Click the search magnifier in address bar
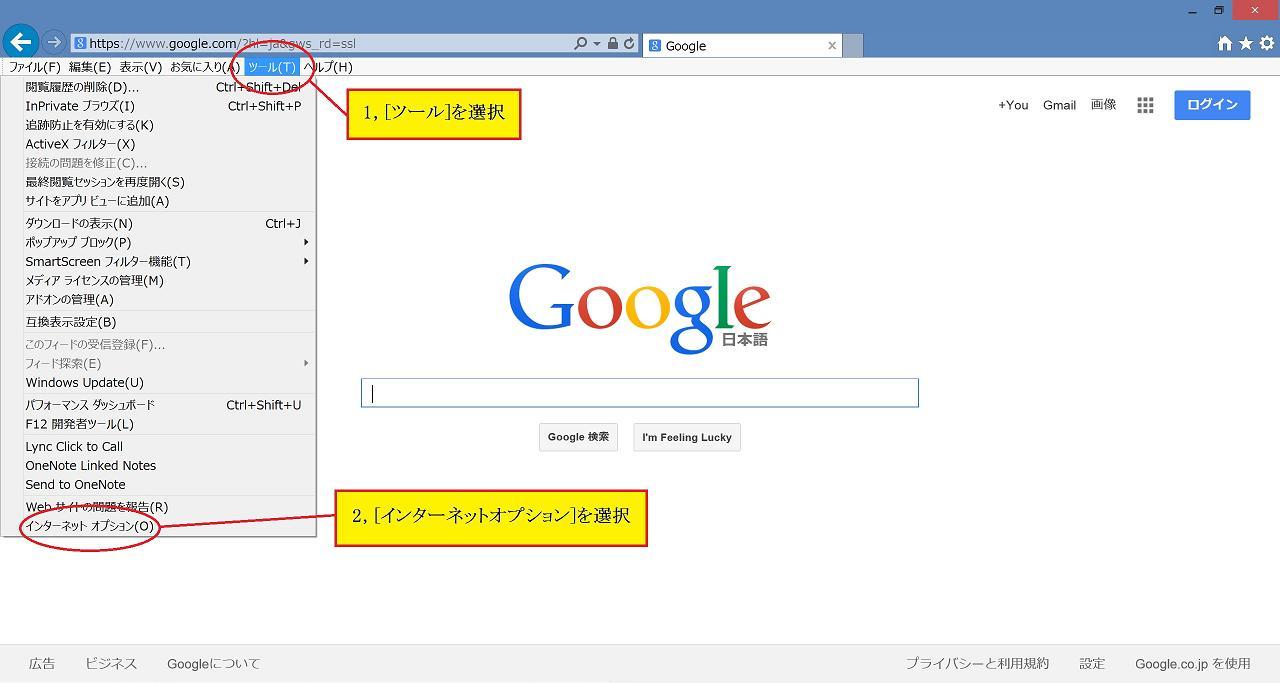Screen dimensions: 1280x683 [581, 43]
